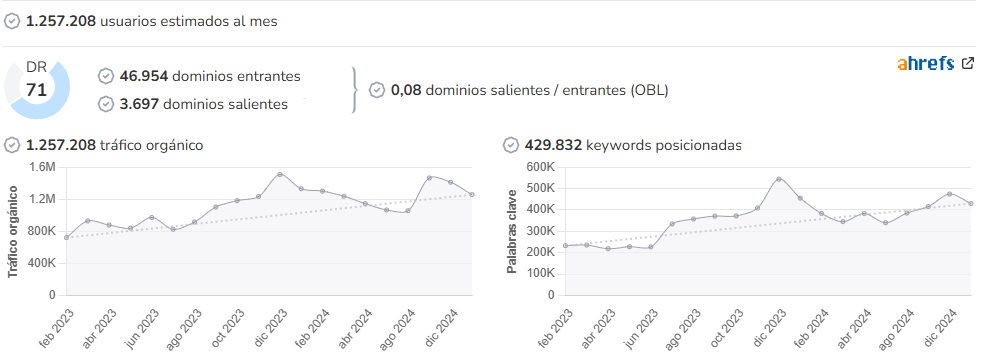983x363 pixels.
Task: Click the last traffic chart data point
Action: click(x=471, y=195)
